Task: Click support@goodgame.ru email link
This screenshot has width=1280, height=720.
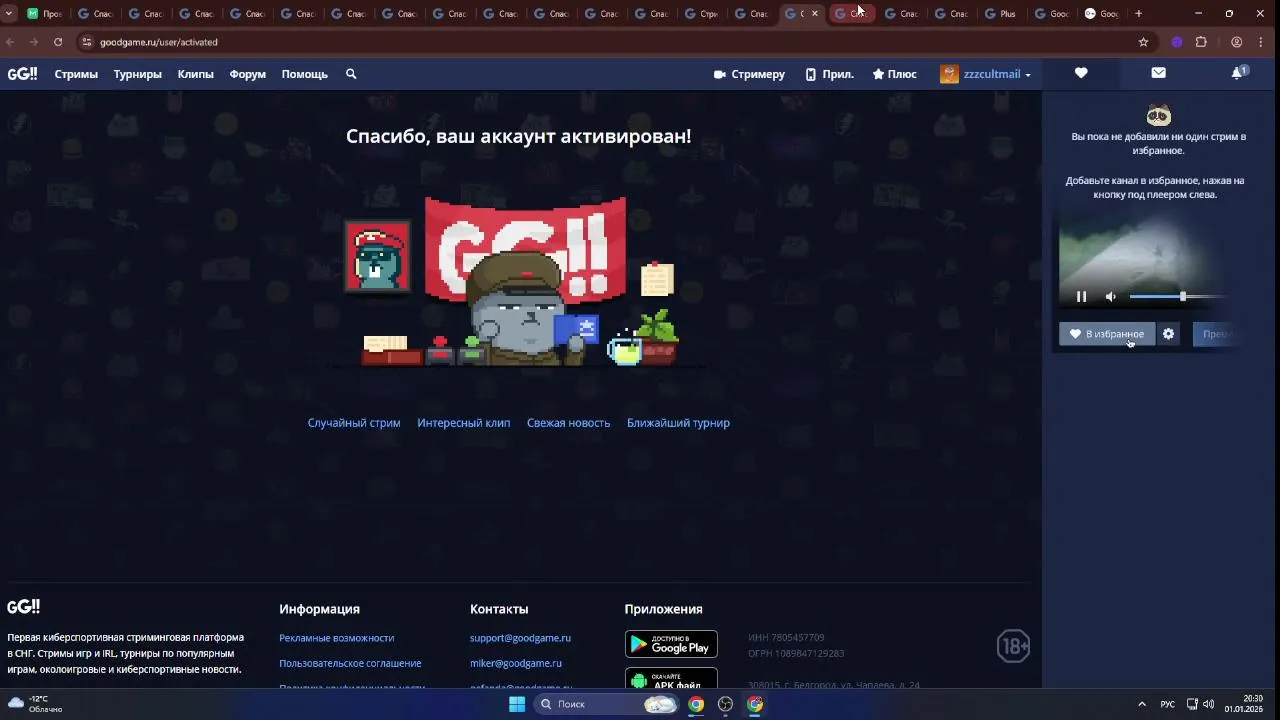Action: tap(520, 638)
